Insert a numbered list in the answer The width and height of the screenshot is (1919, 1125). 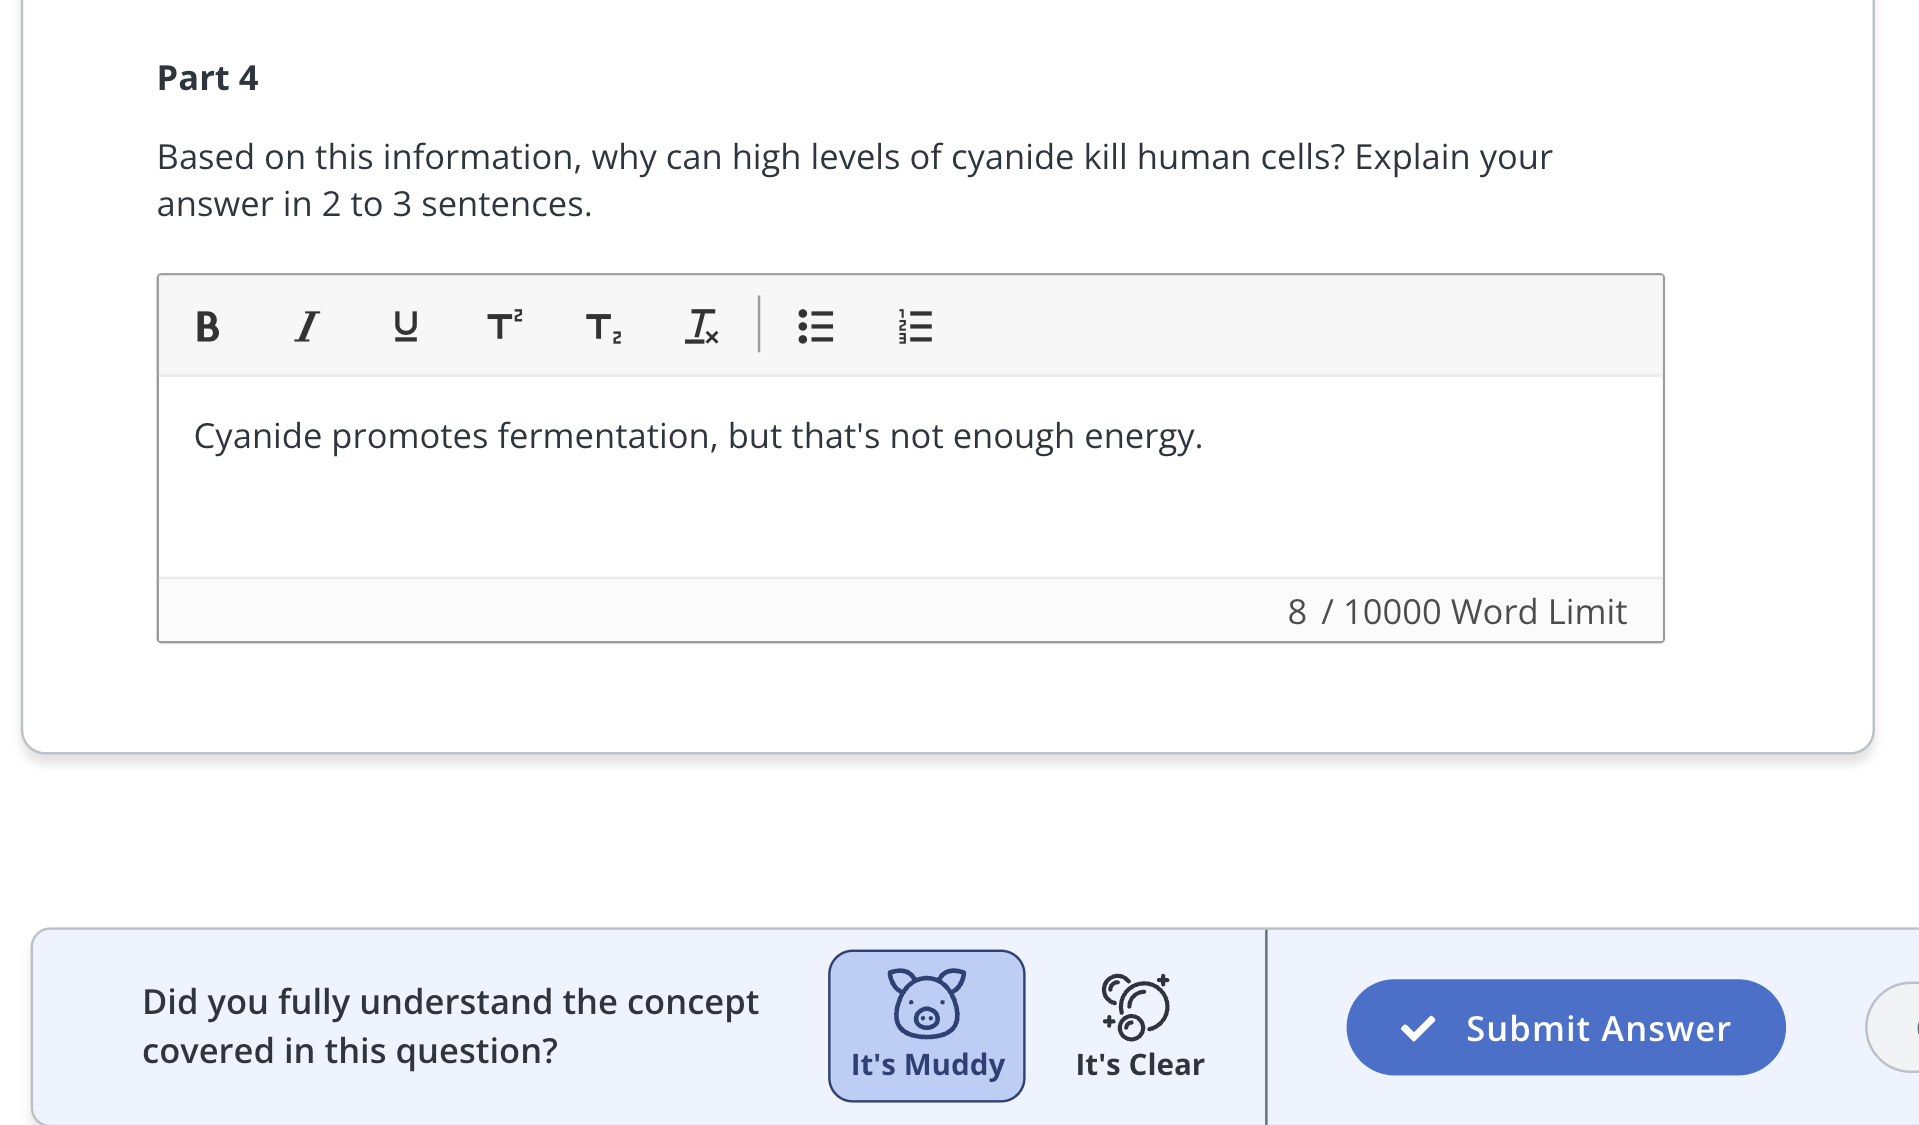(915, 326)
